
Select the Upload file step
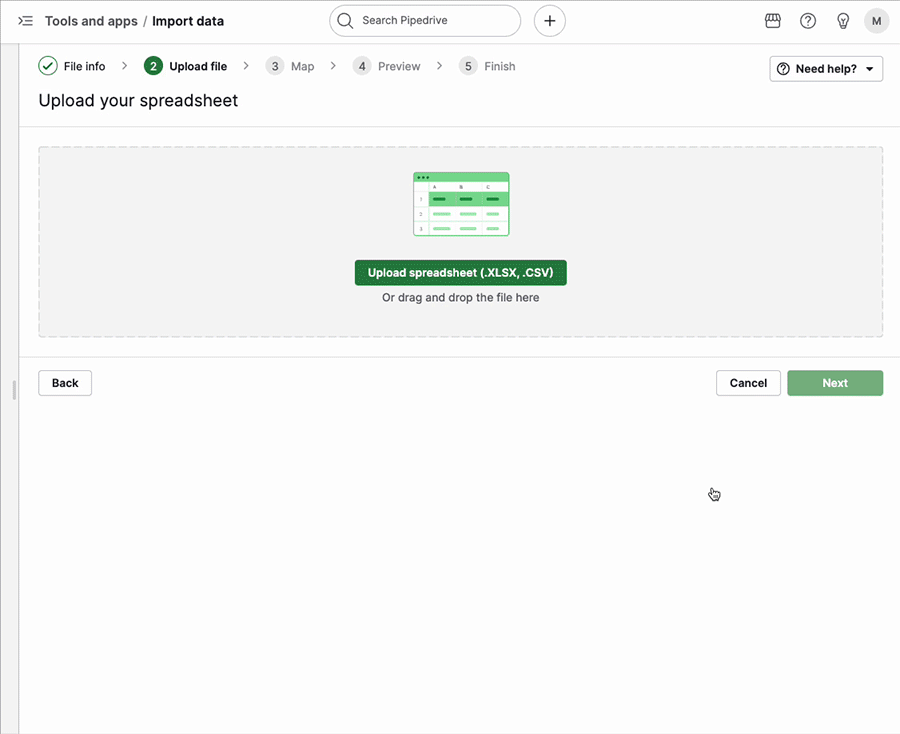coord(197,66)
